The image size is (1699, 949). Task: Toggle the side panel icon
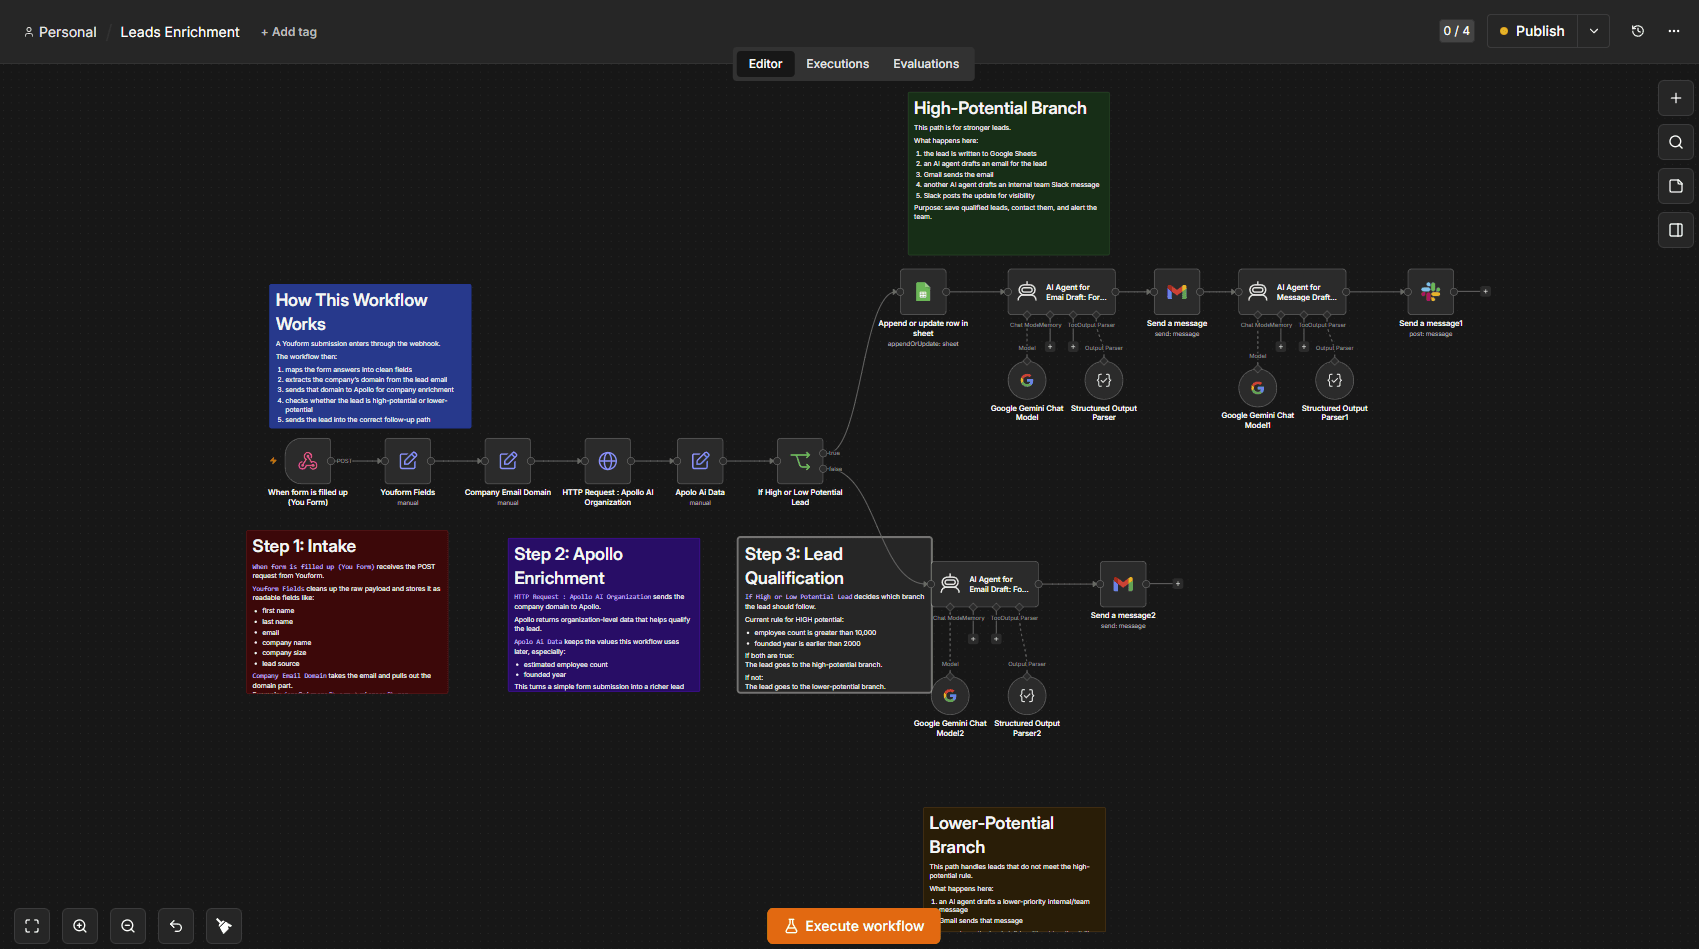pos(1676,230)
